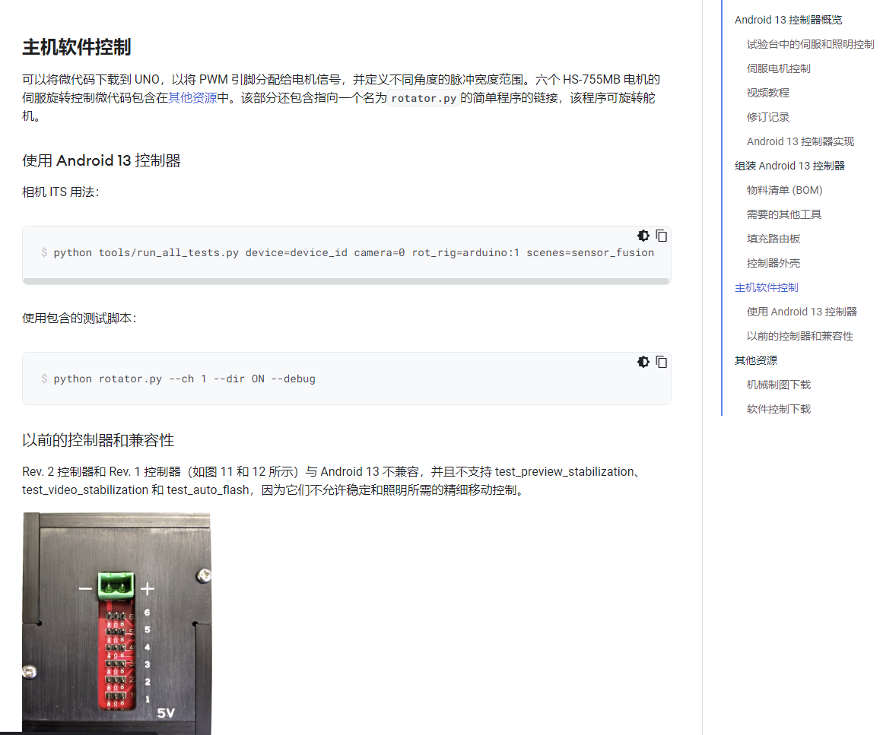
Task: Copy the rotator.py command
Action: (x=661, y=362)
